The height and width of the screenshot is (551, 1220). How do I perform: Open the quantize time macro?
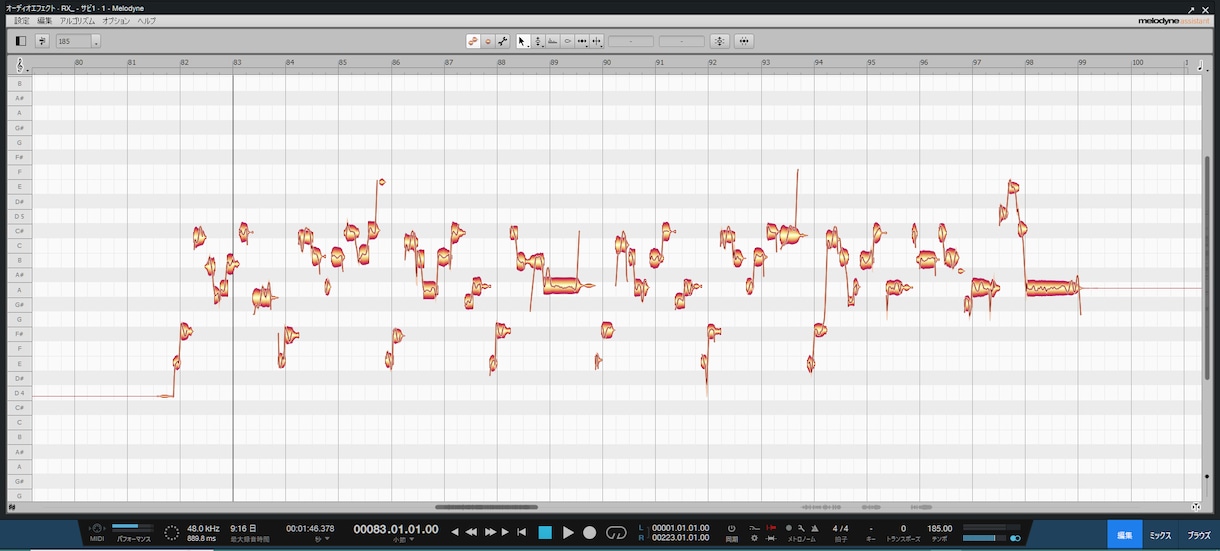tap(744, 41)
